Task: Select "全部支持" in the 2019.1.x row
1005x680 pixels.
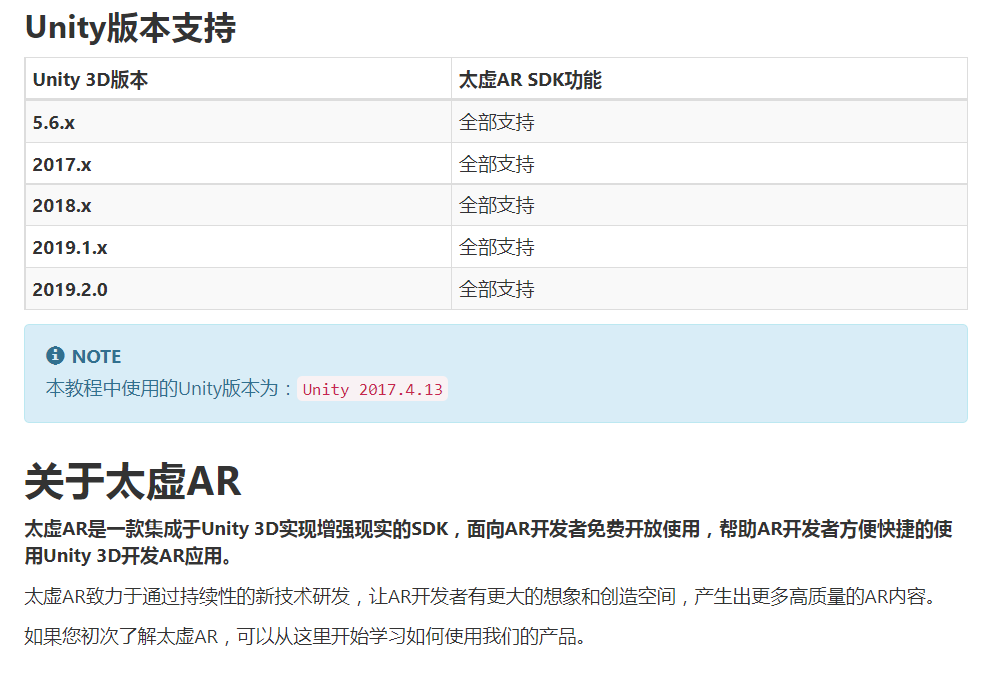Action: (x=497, y=247)
